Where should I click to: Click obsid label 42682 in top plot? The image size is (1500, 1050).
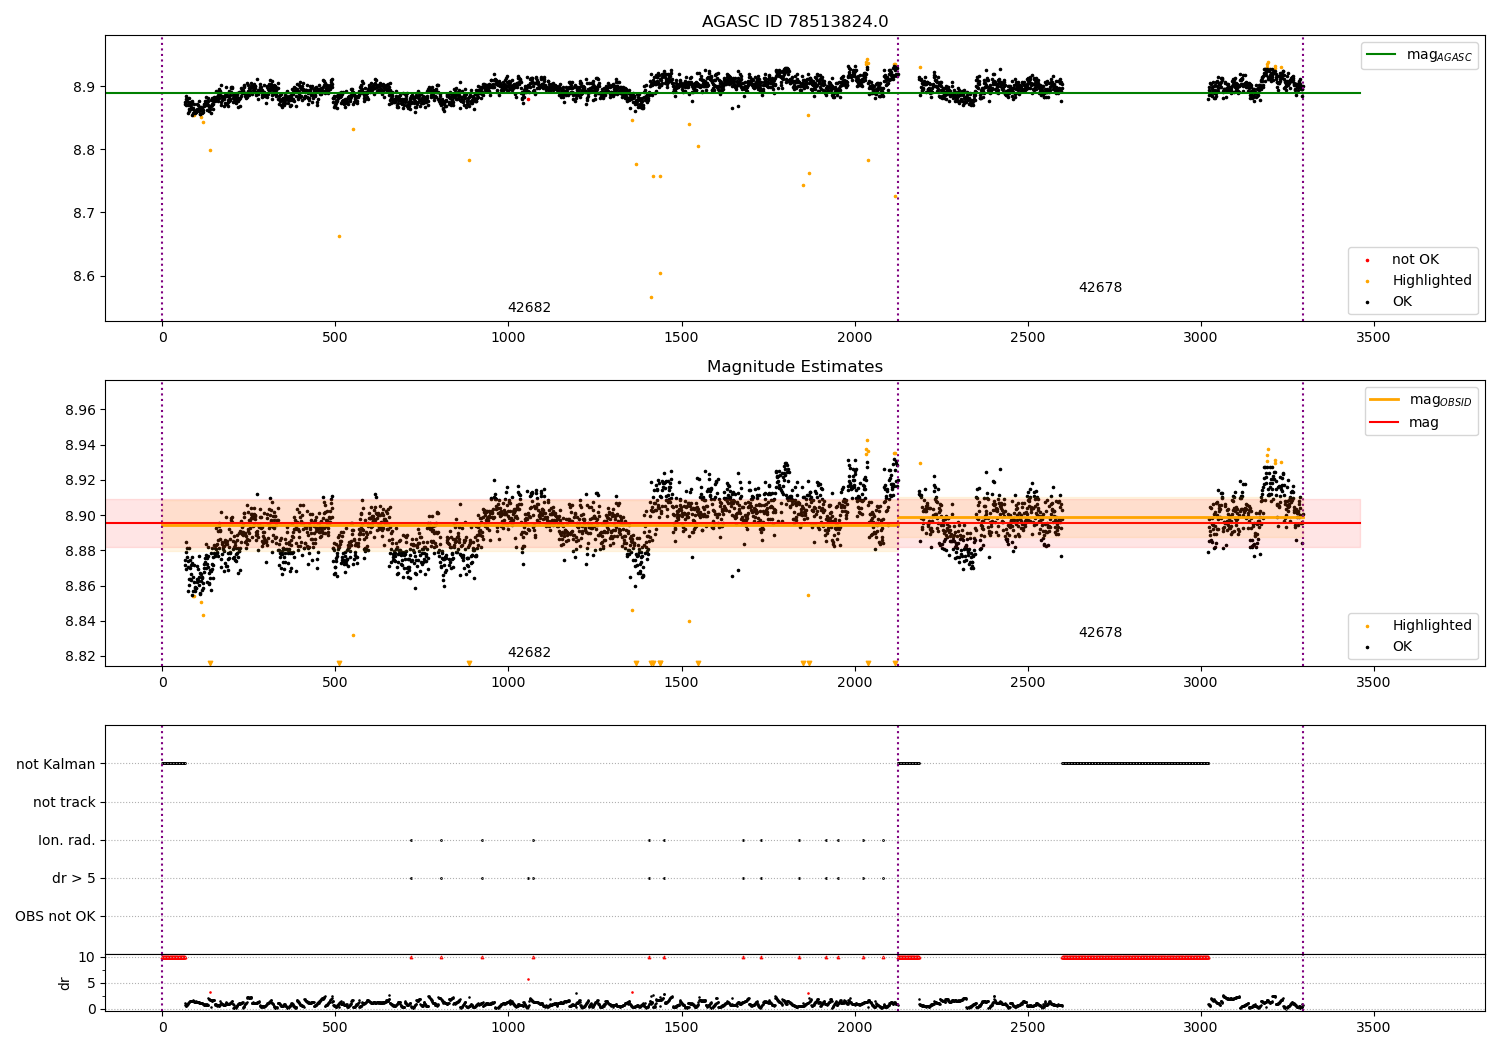[x=529, y=308]
